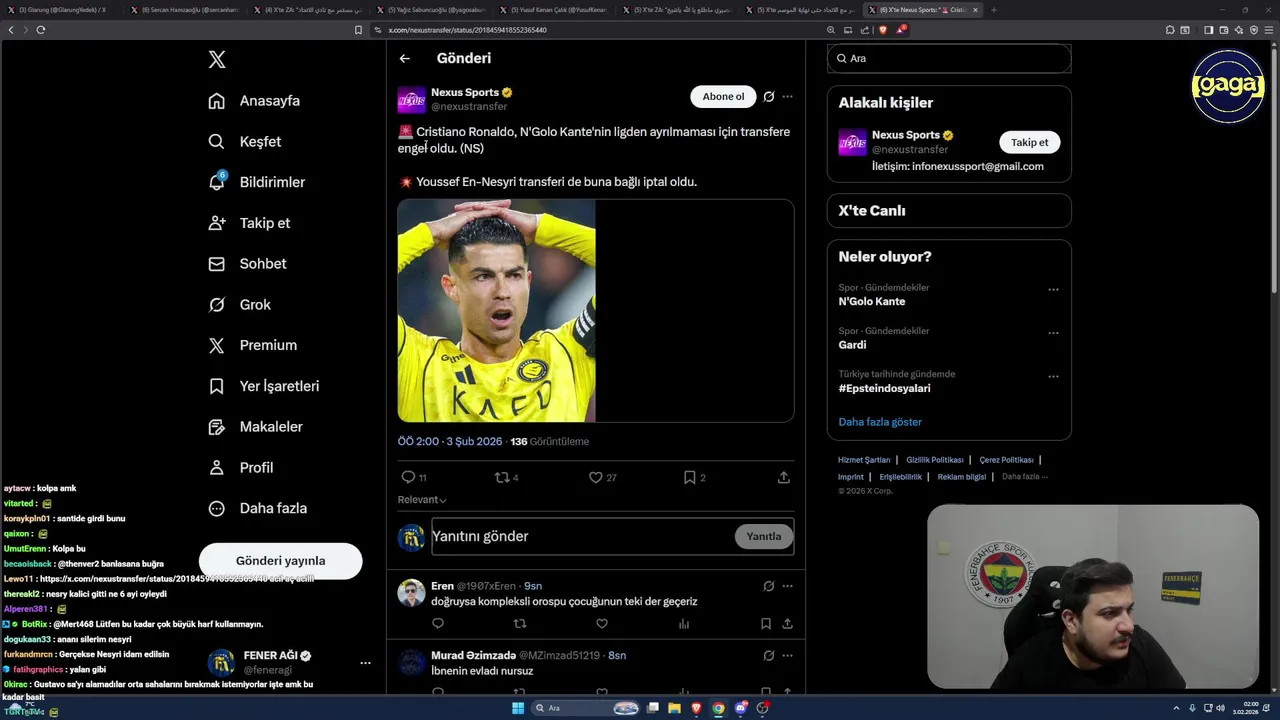Click the repost icon on Eren's comment
The image size is (1280, 720).
(x=519, y=624)
